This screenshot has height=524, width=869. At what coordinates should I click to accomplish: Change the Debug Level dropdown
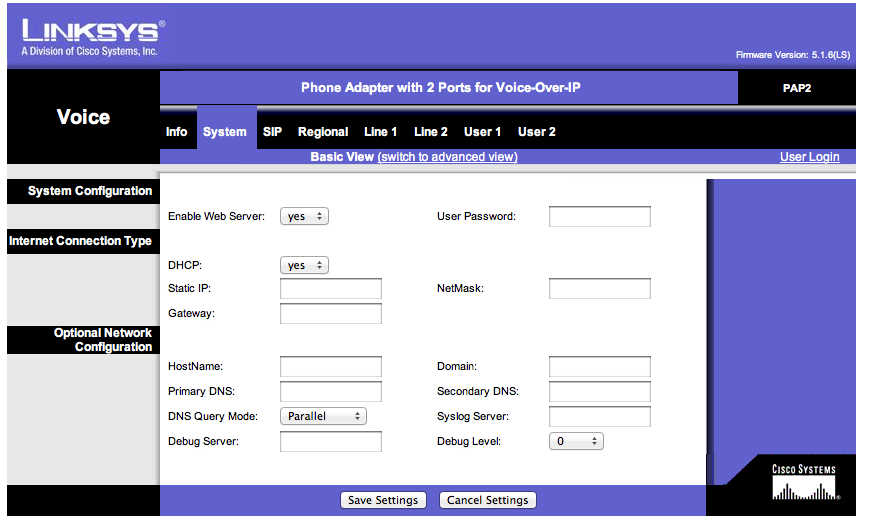[x=576, y=441]
